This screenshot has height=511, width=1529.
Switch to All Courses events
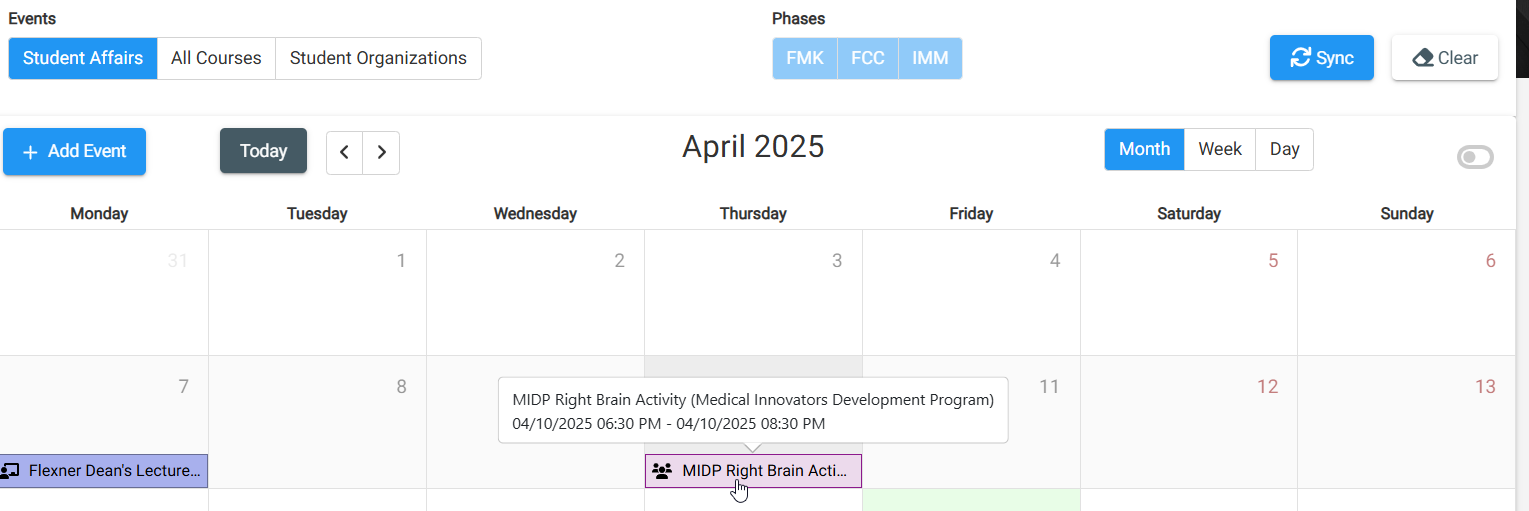(x=216, y=58)
